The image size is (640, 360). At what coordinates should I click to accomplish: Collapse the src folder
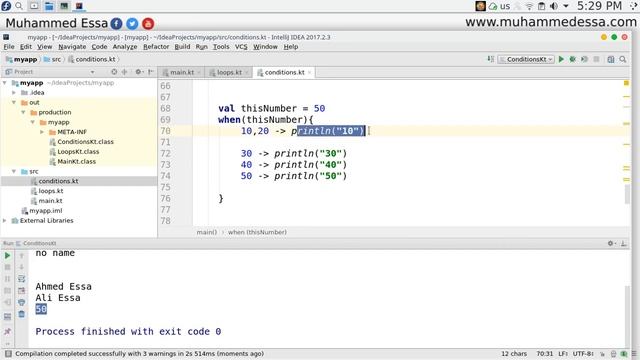(14, 171)
